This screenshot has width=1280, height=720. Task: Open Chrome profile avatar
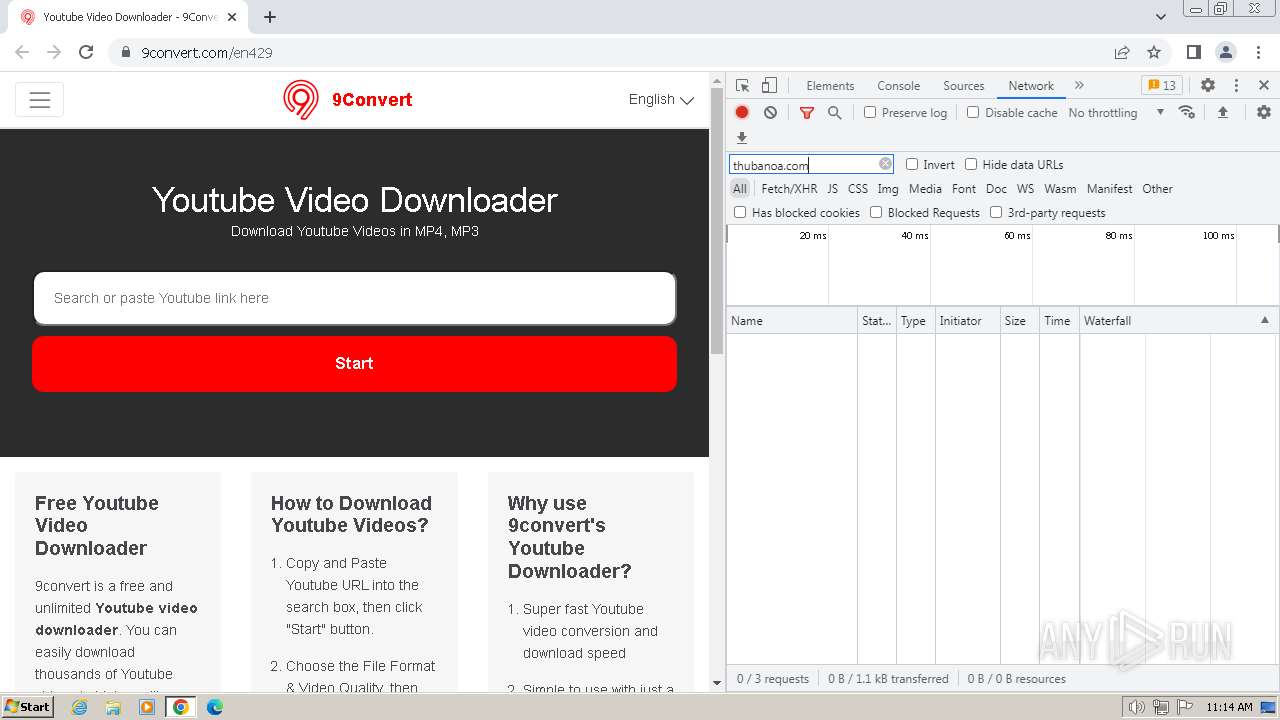point(1226,52)
